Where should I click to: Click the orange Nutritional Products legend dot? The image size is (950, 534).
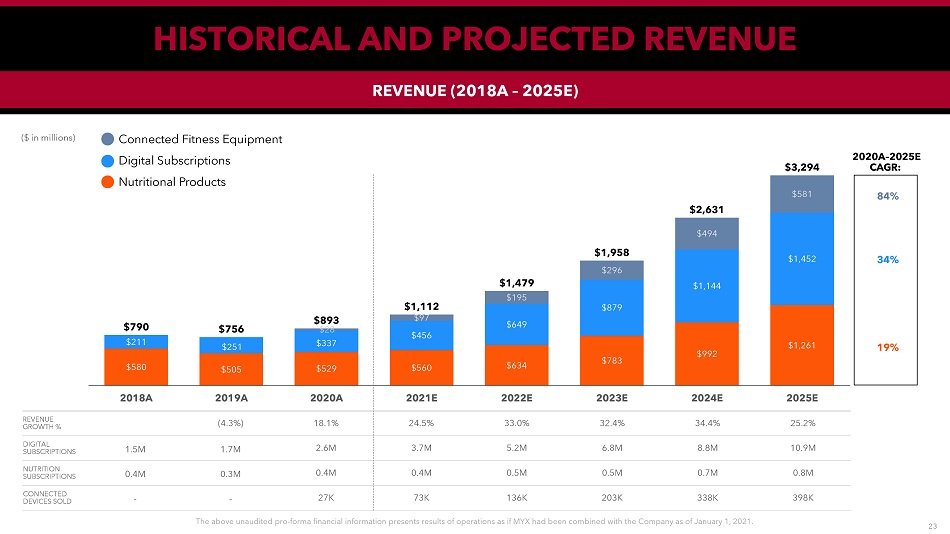tap(108, 182)
